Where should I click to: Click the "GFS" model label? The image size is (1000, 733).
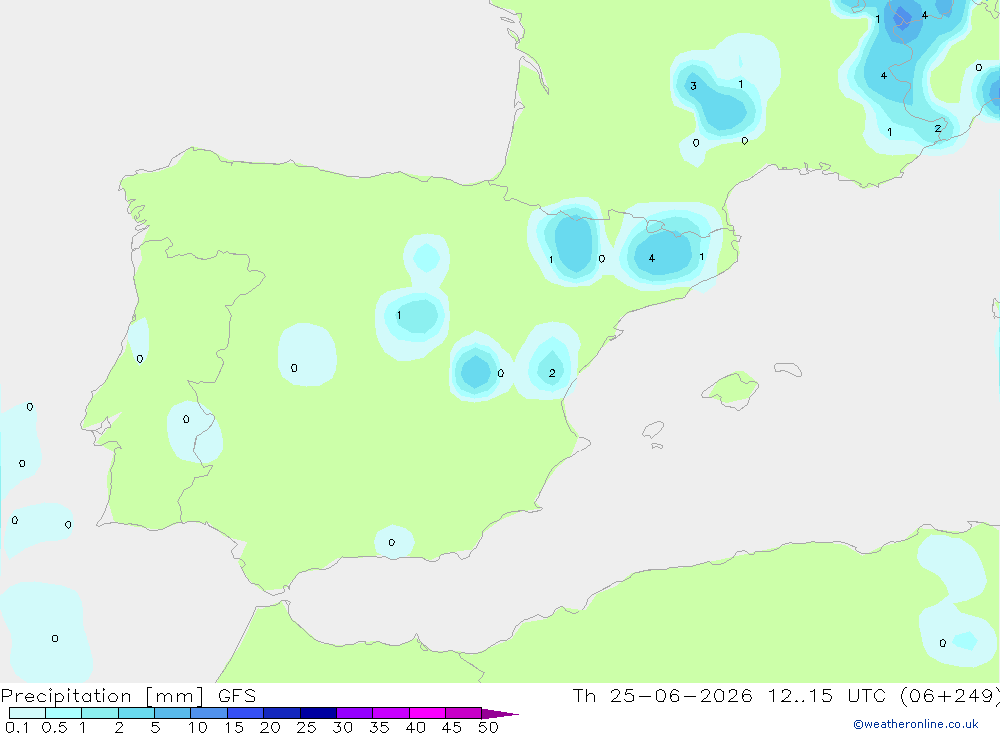(237, 695)
